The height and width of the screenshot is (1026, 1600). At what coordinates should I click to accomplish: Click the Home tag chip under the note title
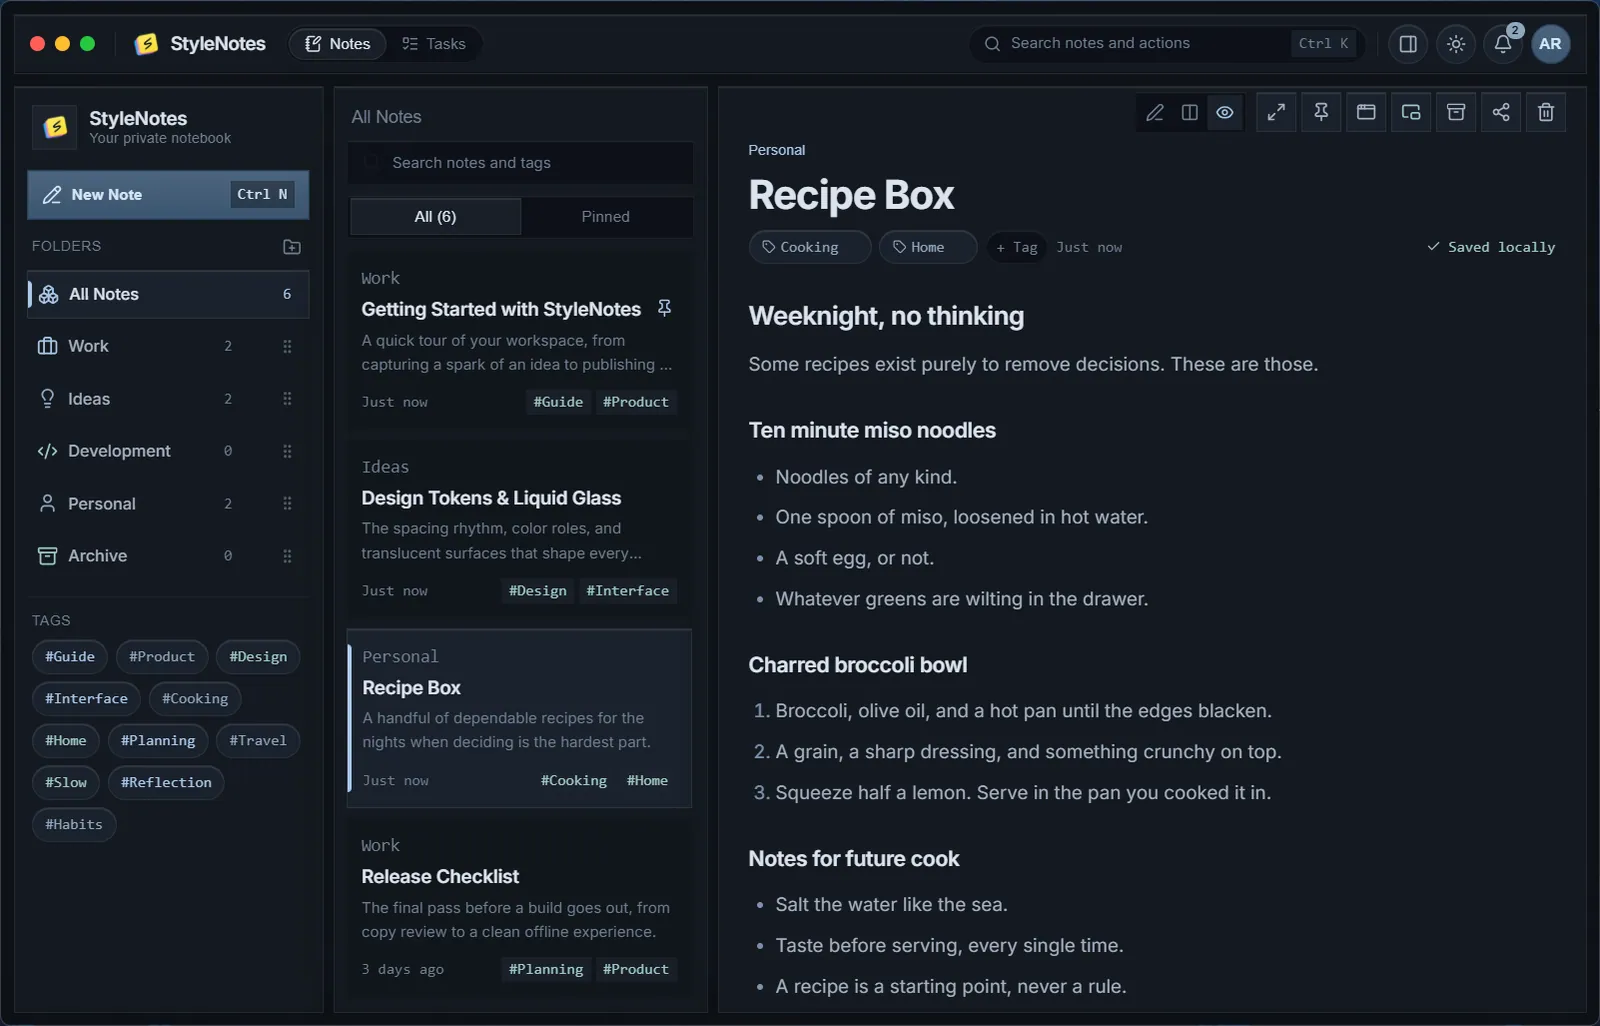[x=928, y=248]
